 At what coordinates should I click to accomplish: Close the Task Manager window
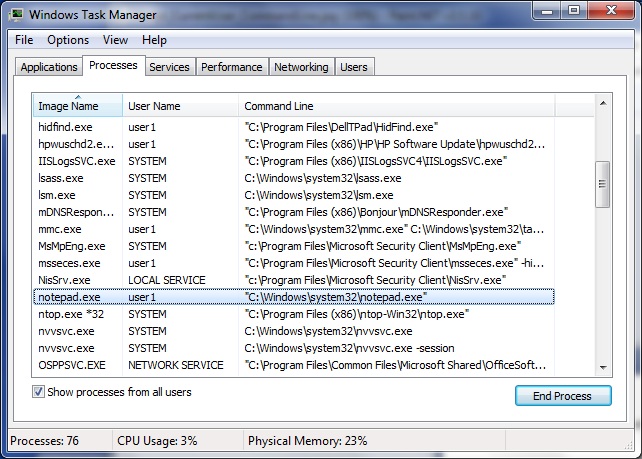pos(611,11)
